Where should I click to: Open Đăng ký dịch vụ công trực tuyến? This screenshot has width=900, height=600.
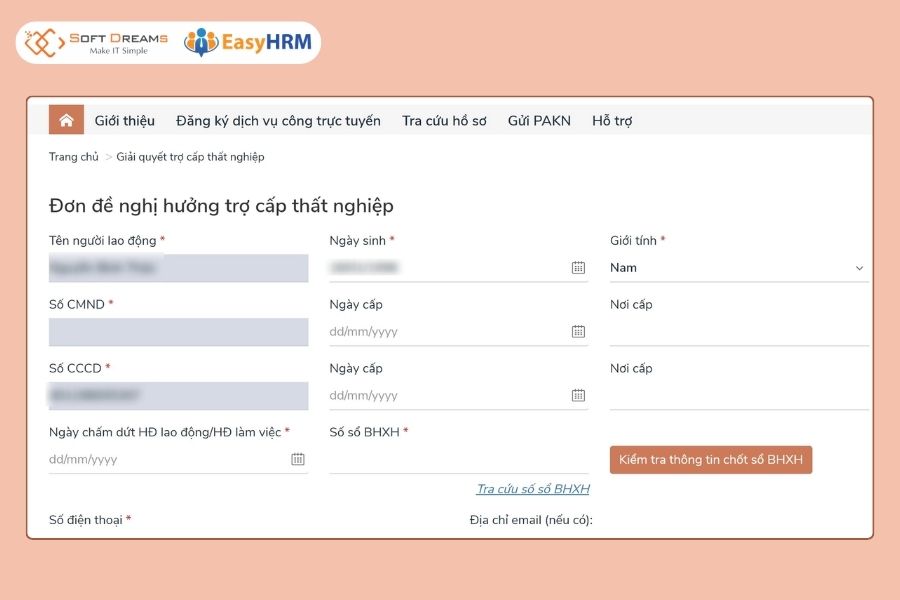[x=278, y=121]
